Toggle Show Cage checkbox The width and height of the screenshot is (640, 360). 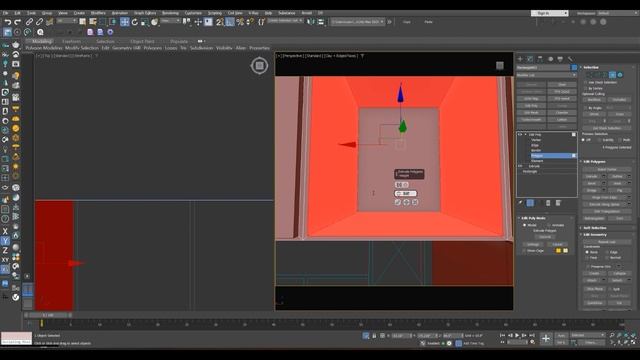coord(524,251)
